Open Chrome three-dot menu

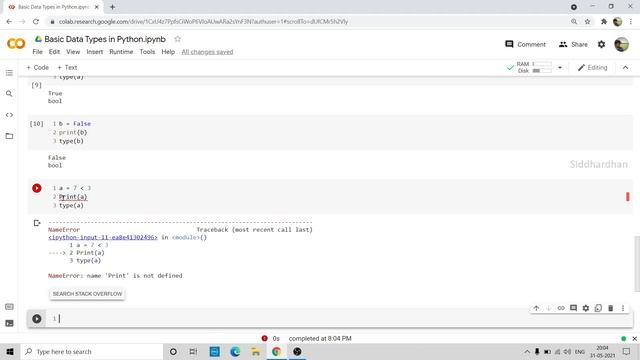631,22
